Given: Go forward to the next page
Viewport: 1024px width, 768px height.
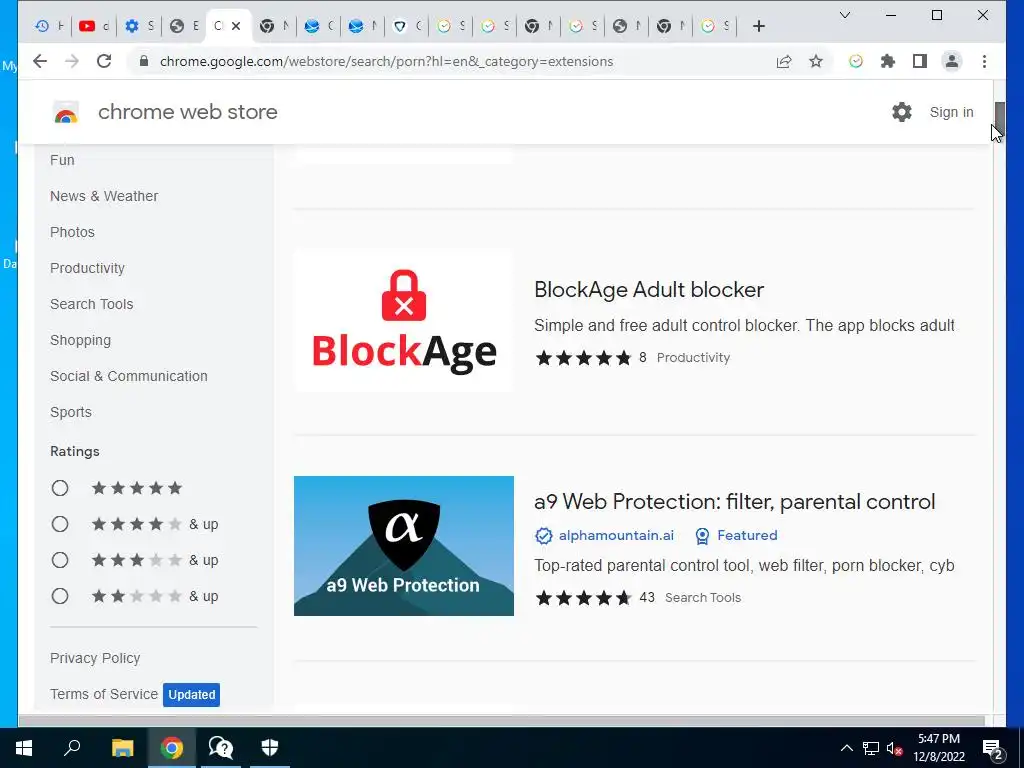Looking at the screenshot, I should coord(72,61).
